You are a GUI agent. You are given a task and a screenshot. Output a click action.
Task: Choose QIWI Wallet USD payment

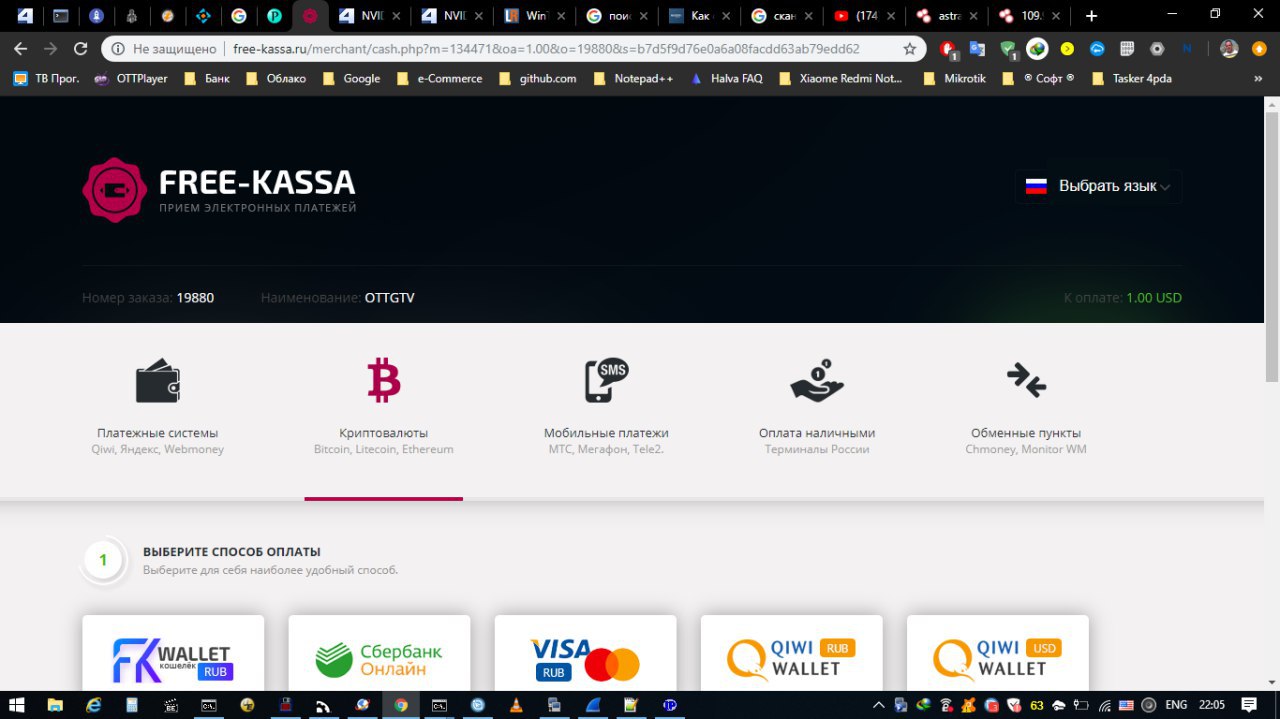click(x=997, y=653)
